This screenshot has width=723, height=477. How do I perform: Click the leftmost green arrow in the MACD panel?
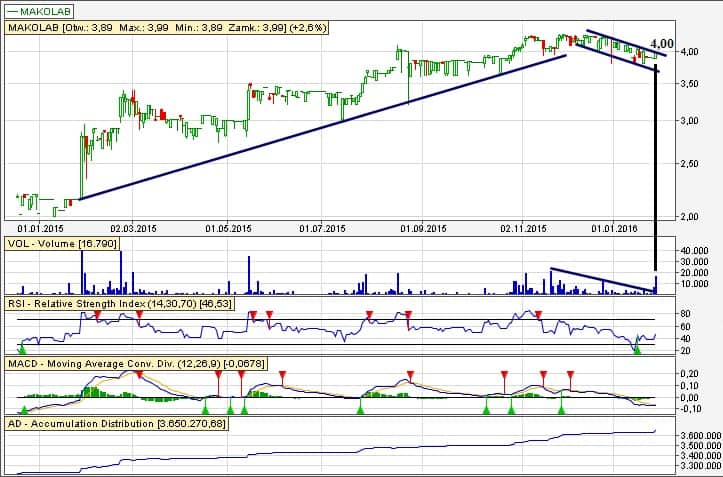[23, 408]
